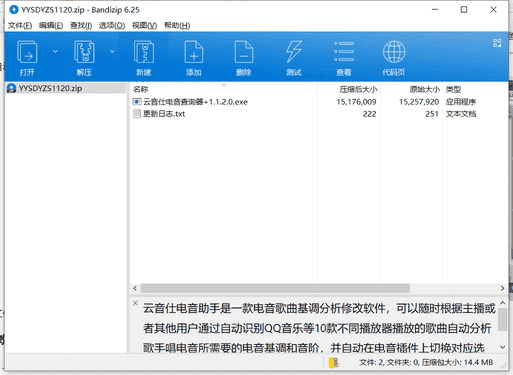Click the Open (打开) toolbar icon

[27, 52]
